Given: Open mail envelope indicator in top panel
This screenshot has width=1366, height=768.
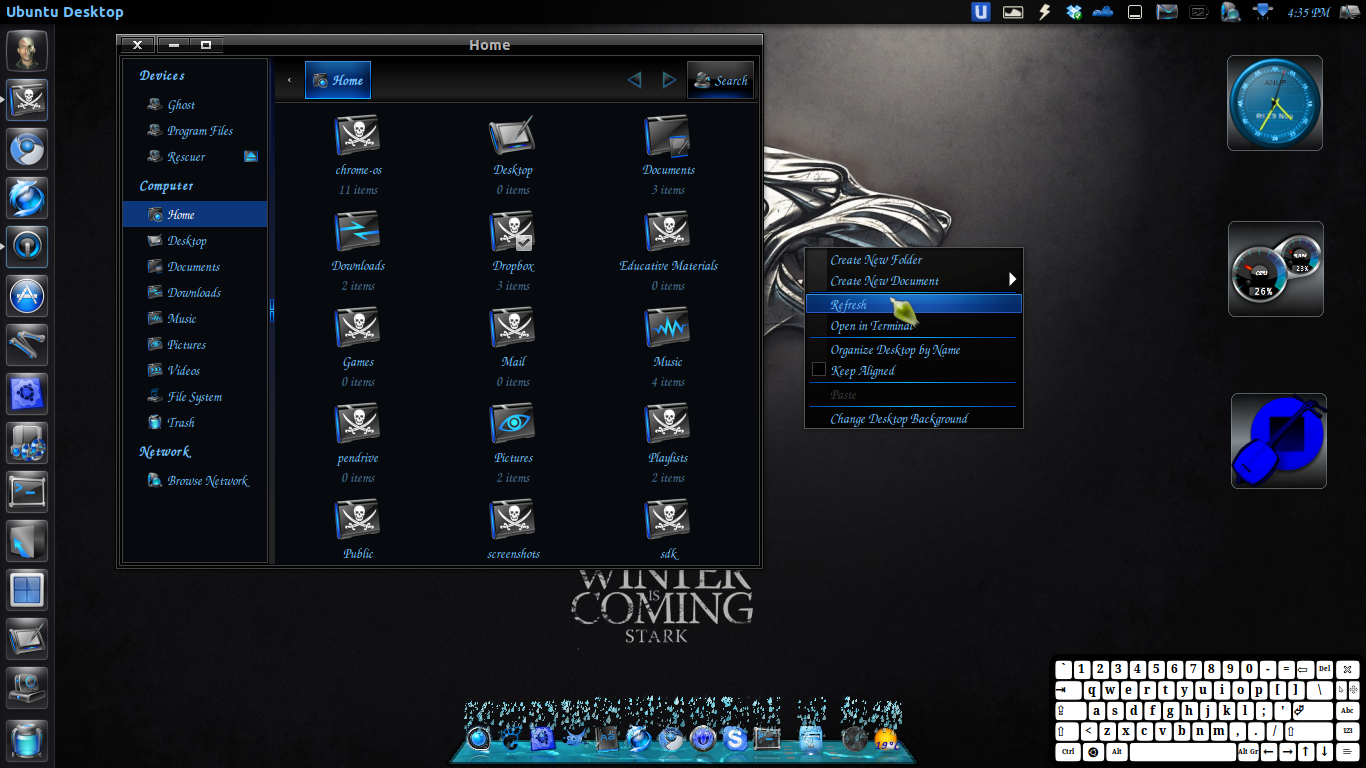Looking at the screenshot, I should click(1167, 12).
